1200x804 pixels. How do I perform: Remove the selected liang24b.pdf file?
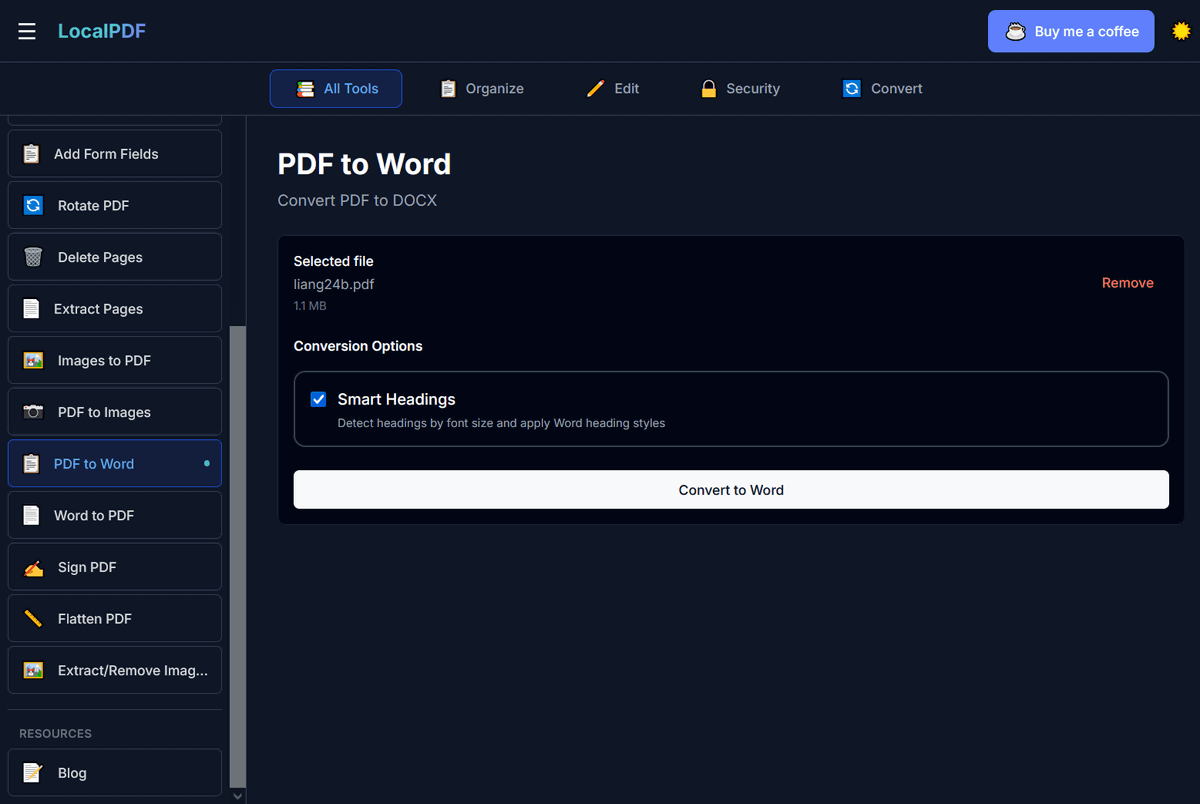click(x=1127, y=283)
